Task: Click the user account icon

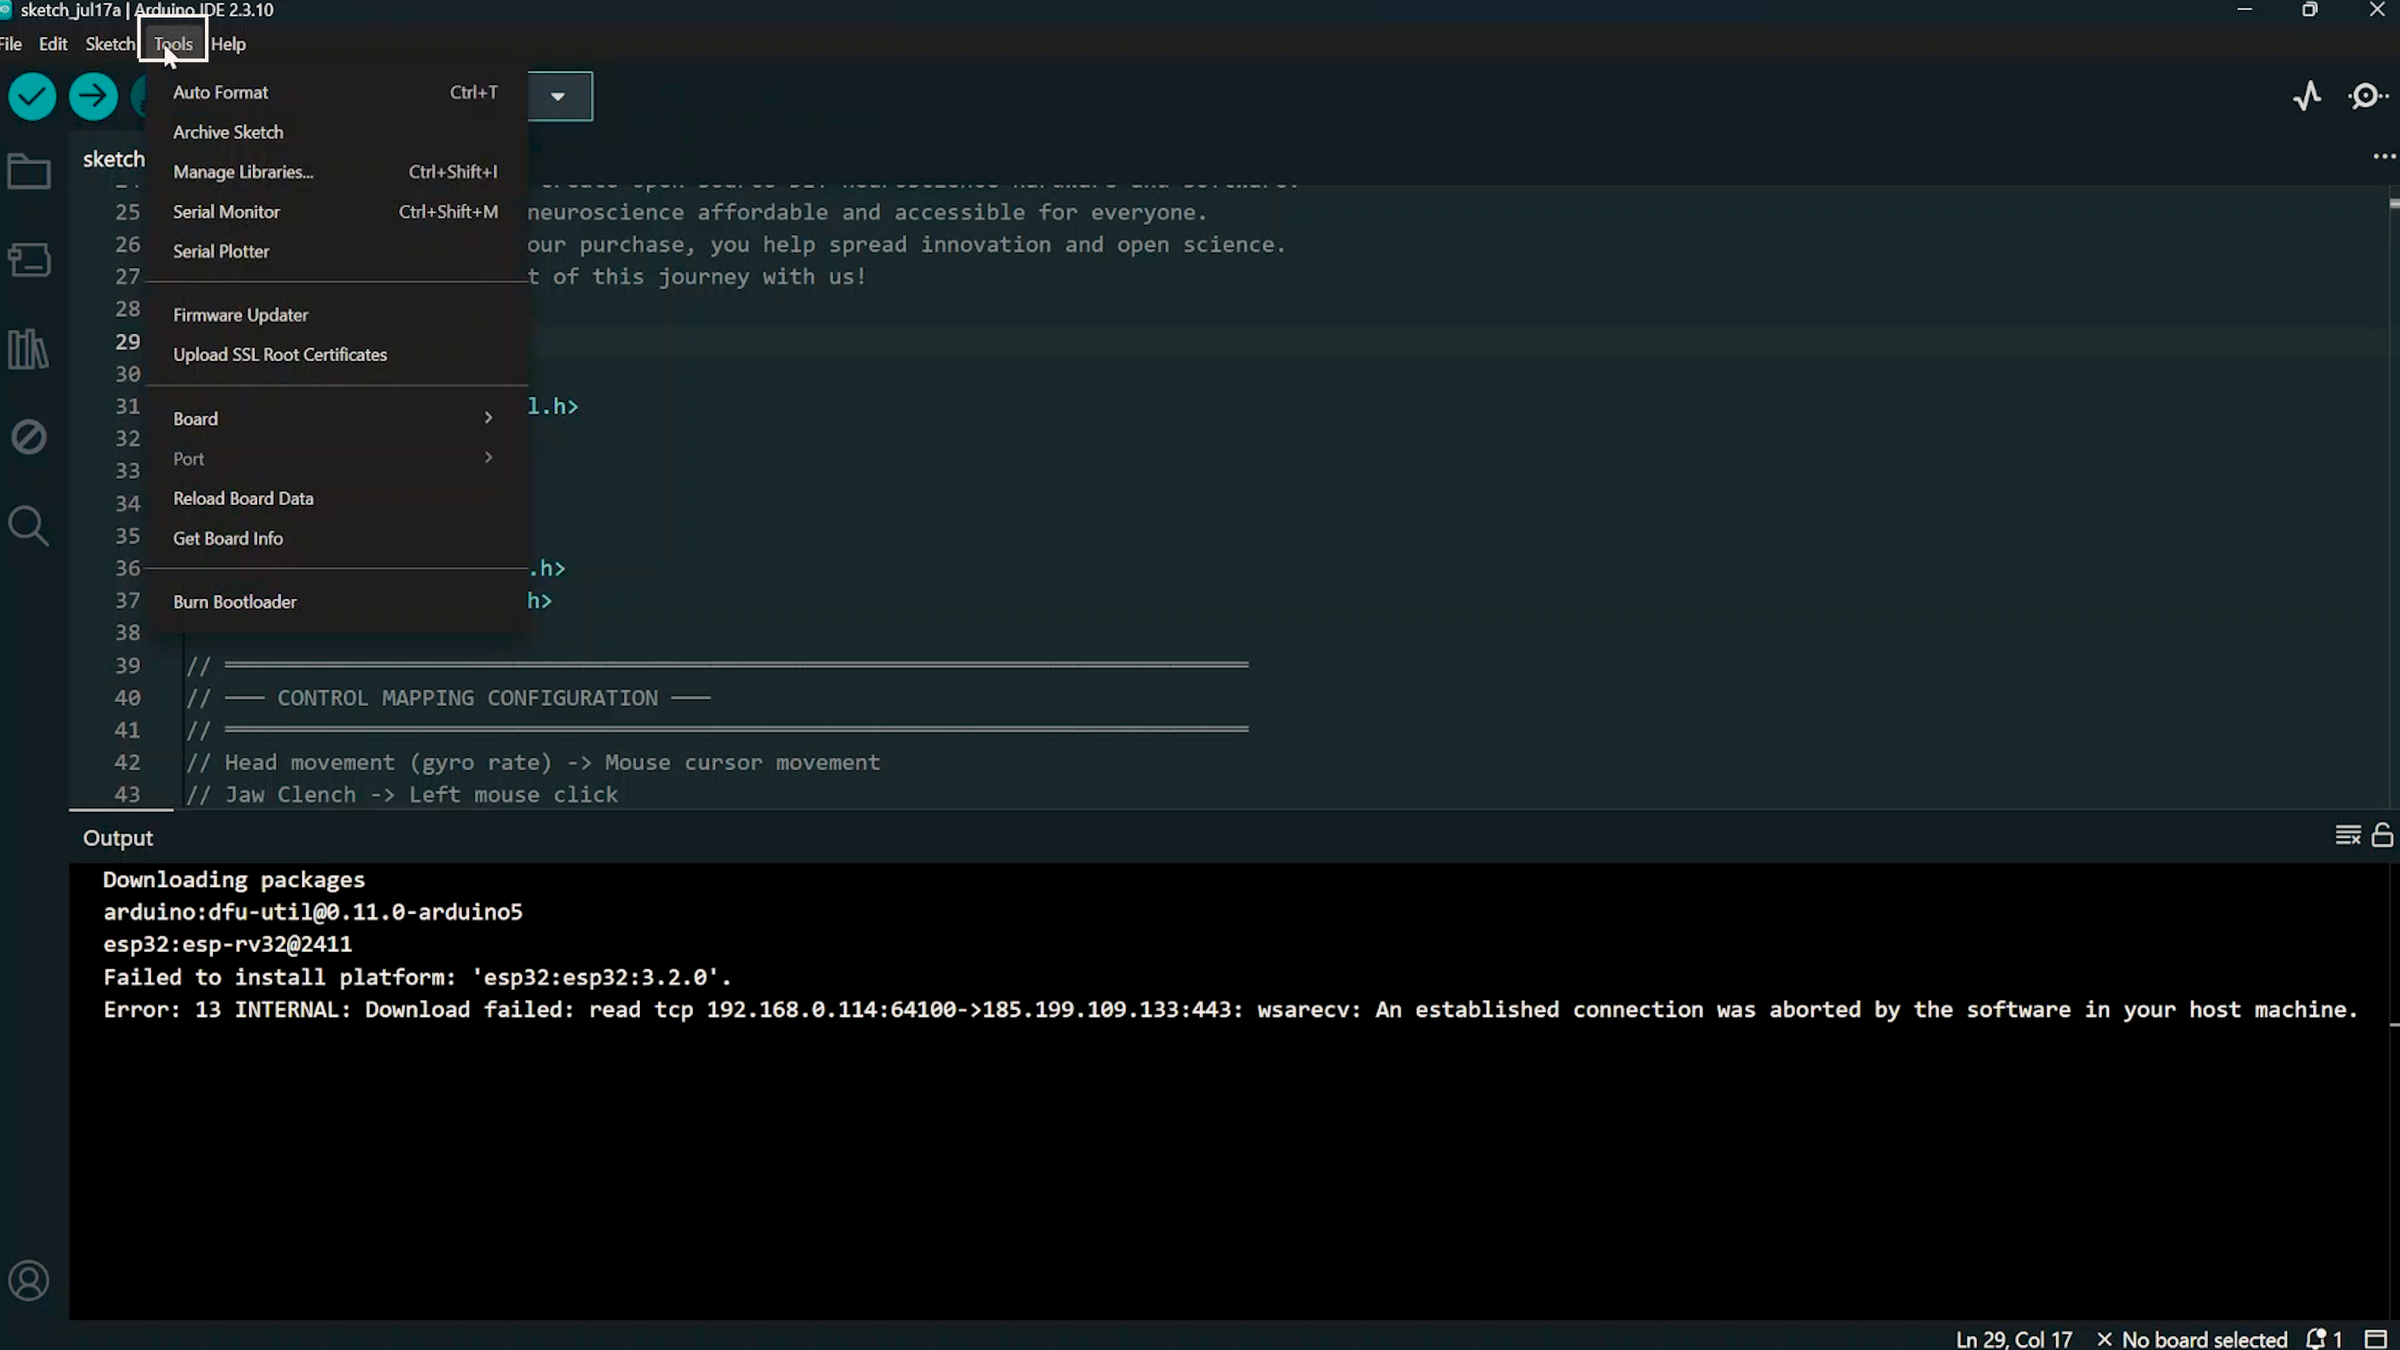Action: tap(29, 1281)
